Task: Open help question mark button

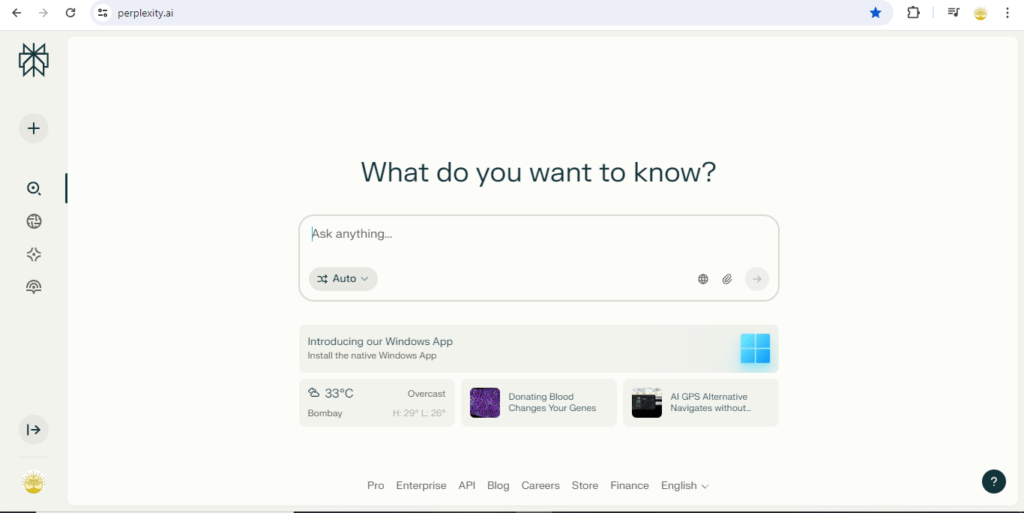Action: click(993, 482)
